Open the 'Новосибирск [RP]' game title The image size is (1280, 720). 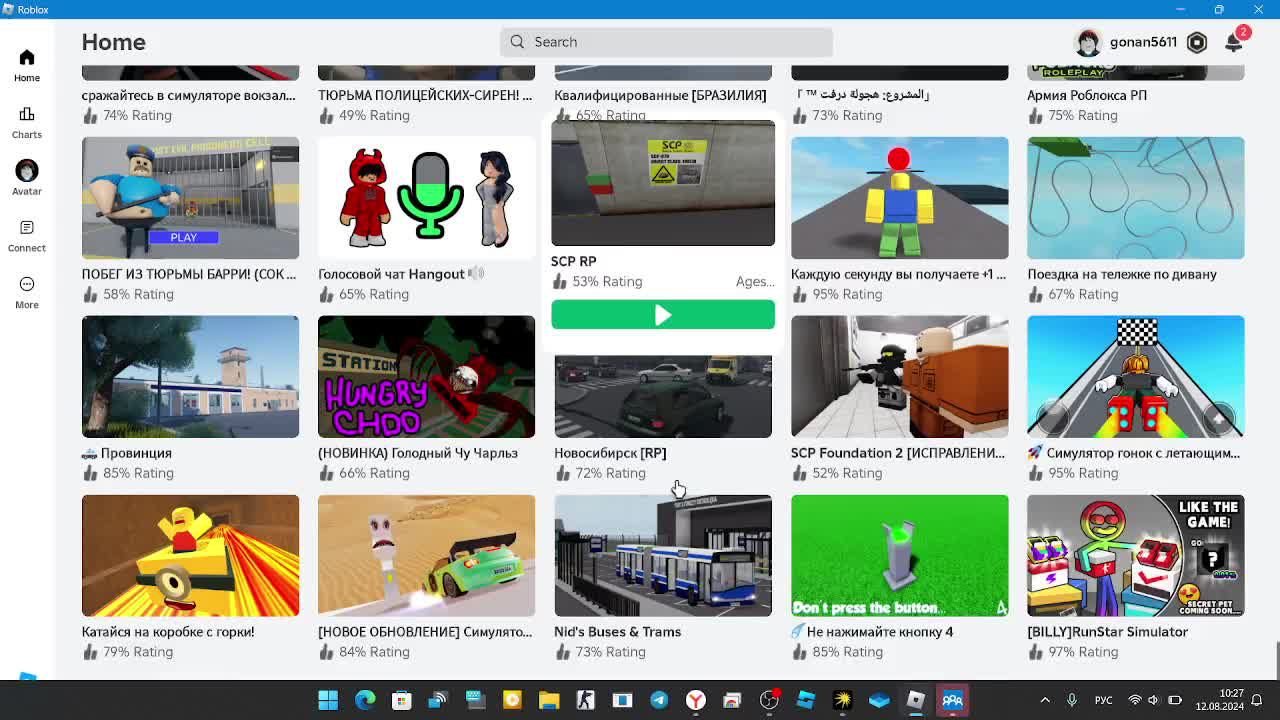click(x=610, y=453)
